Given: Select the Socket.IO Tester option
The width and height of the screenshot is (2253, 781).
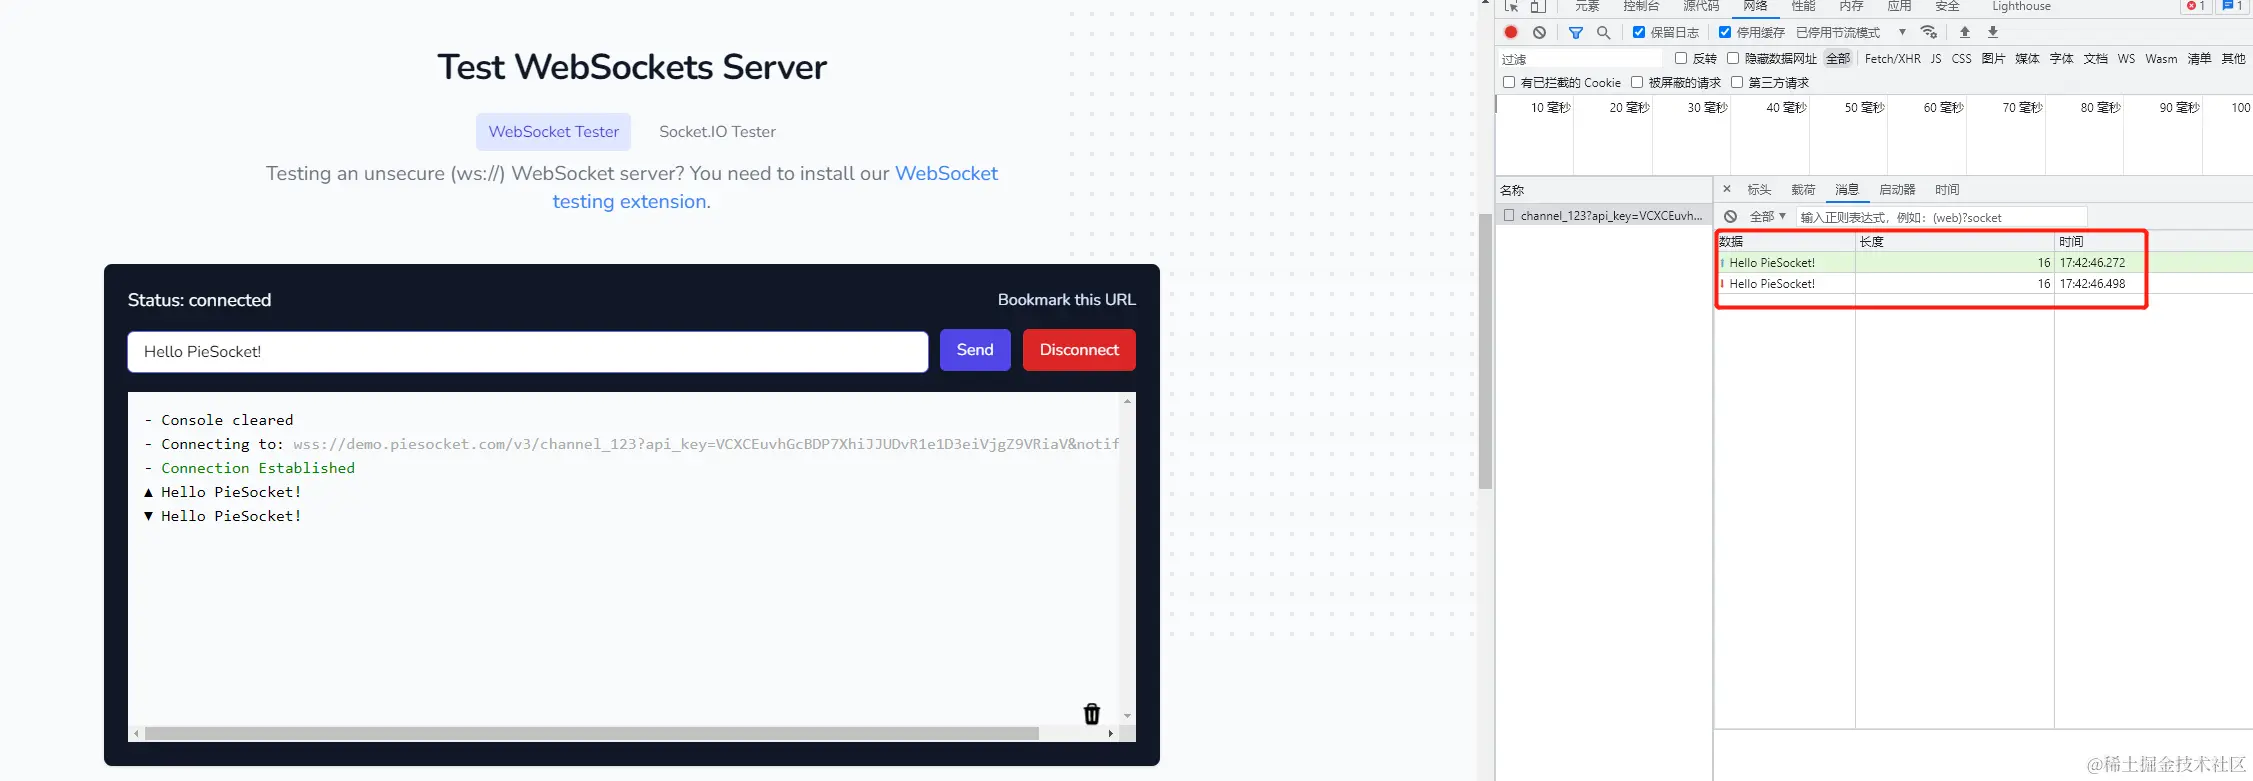Looking at the screenshot, I should click(x=717, y=132).
